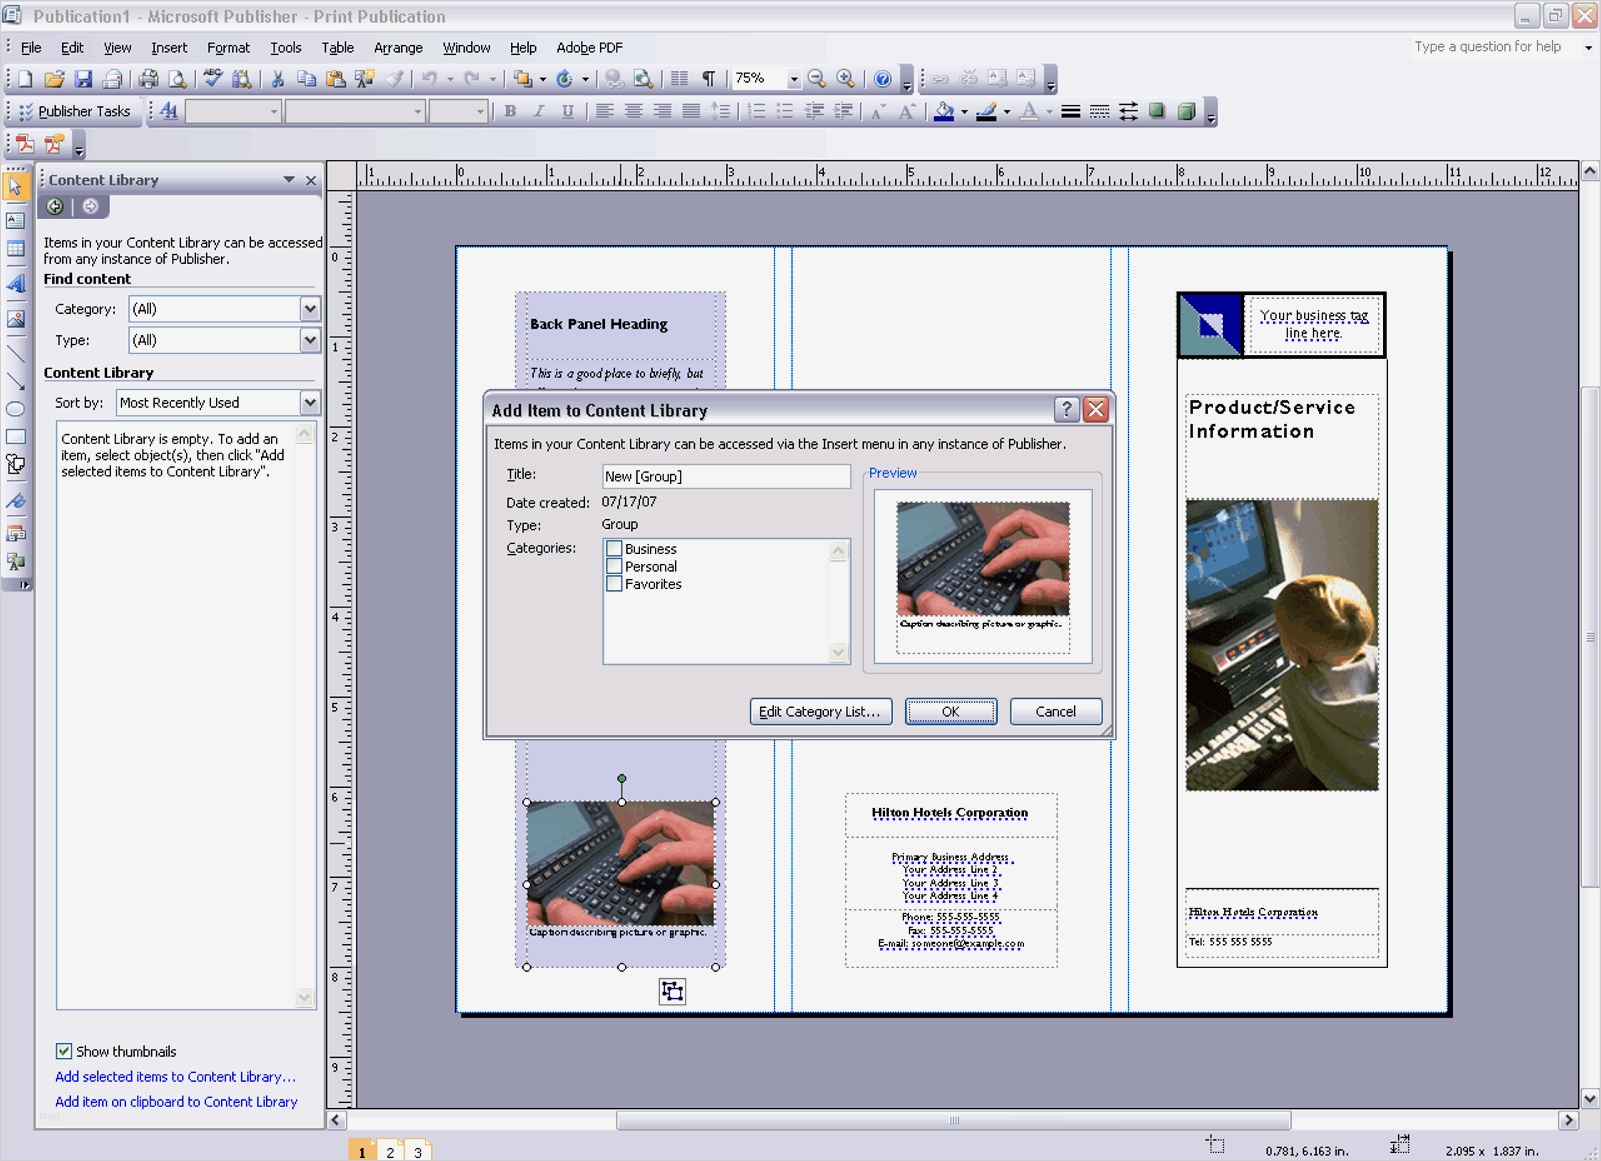1601x1161 pixels.
Task: Click the Edit Category List button
Action: click(x=820, y=711)
